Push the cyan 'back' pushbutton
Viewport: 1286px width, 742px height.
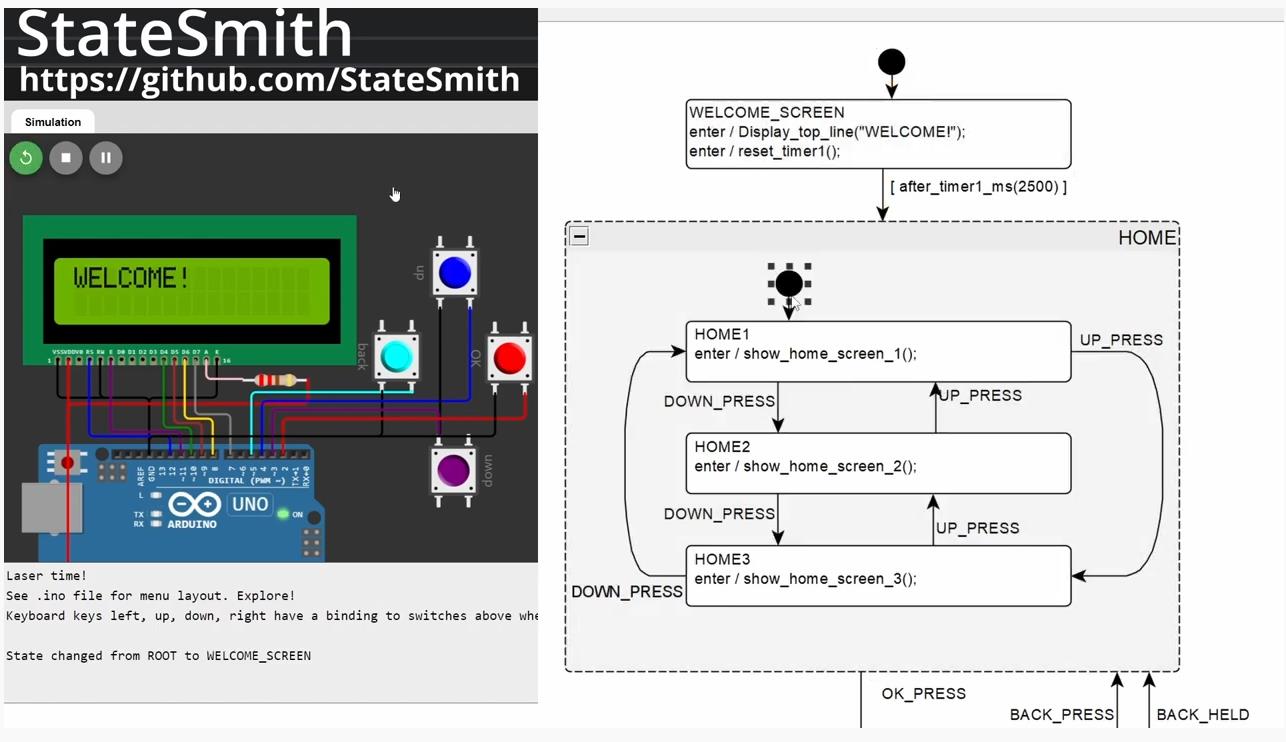[396, 356]
